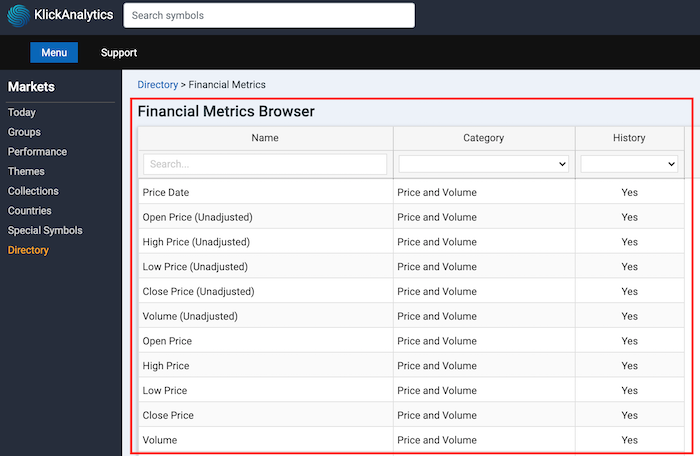Viewport: 700px width, 456px height.
Task: Select Performance in the sidebar
Action: click(37, 152)
